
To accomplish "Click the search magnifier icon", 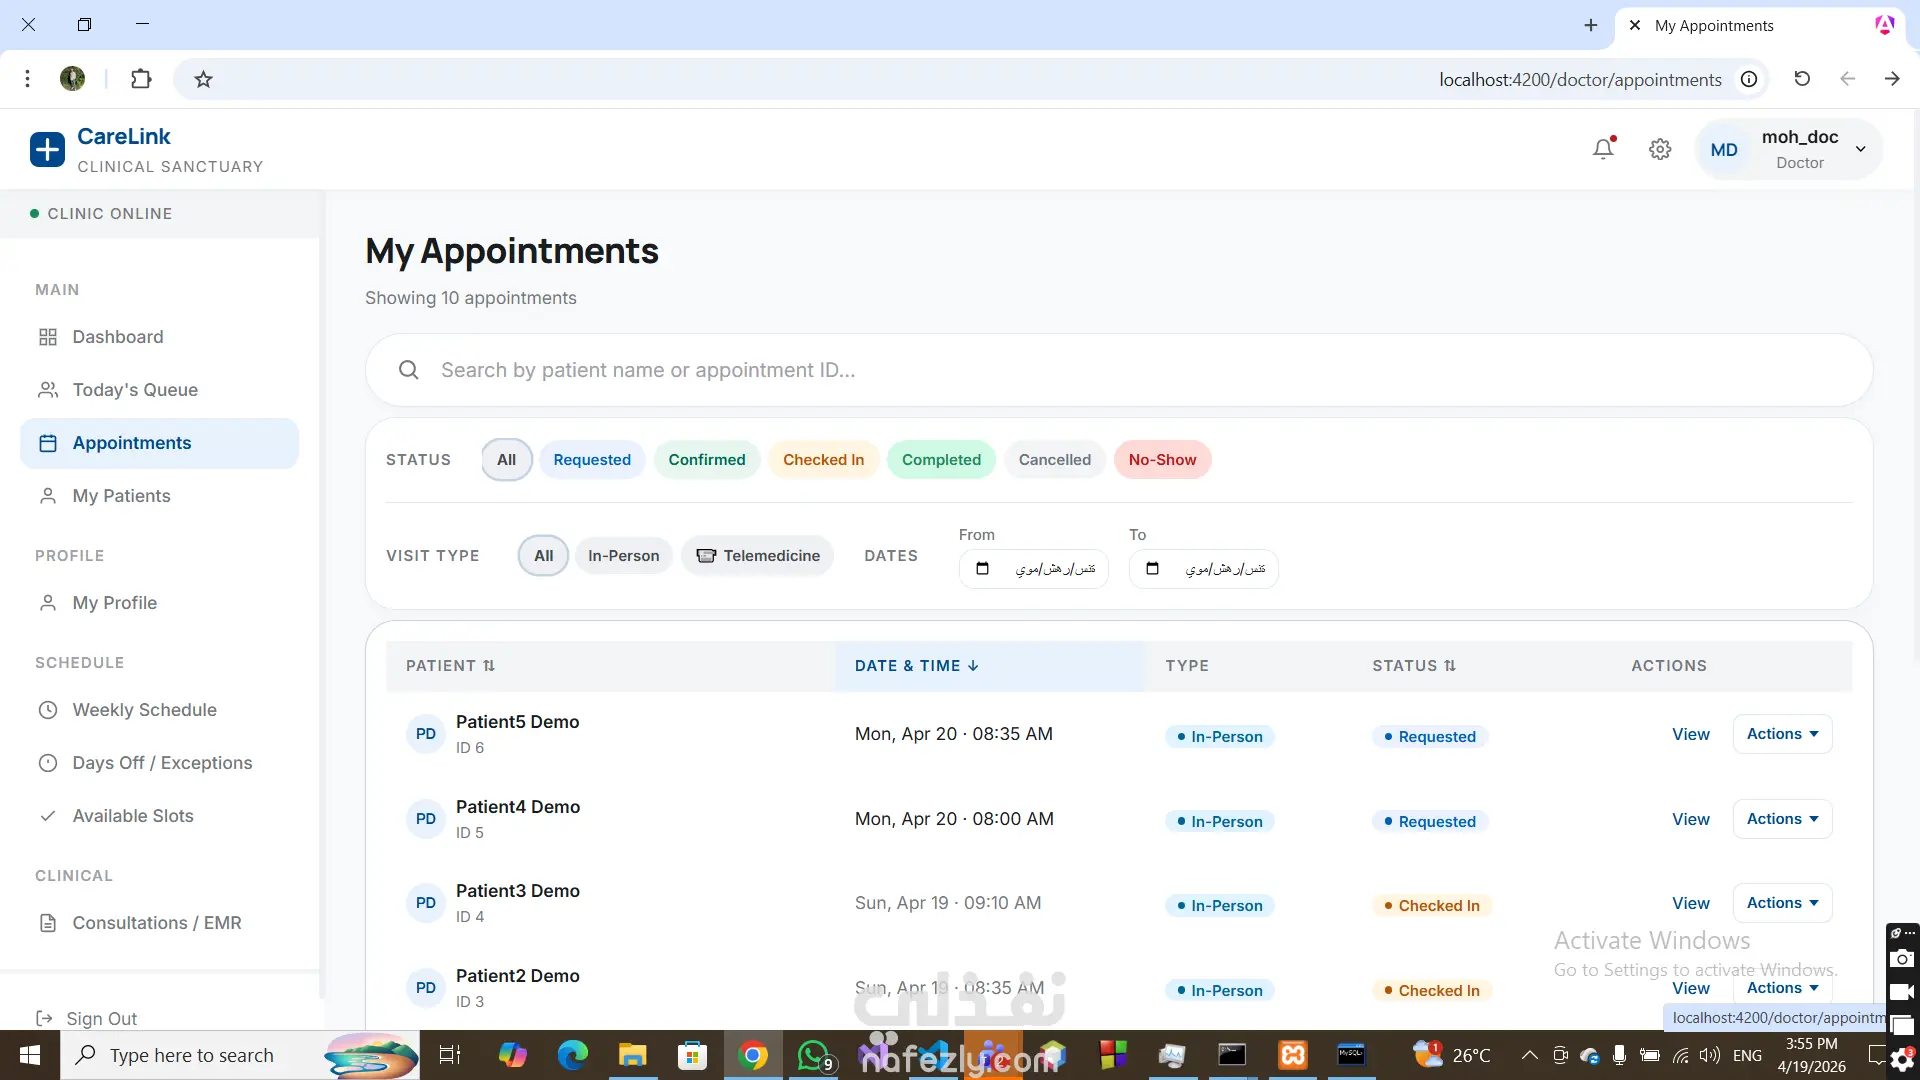I will 408,370.
